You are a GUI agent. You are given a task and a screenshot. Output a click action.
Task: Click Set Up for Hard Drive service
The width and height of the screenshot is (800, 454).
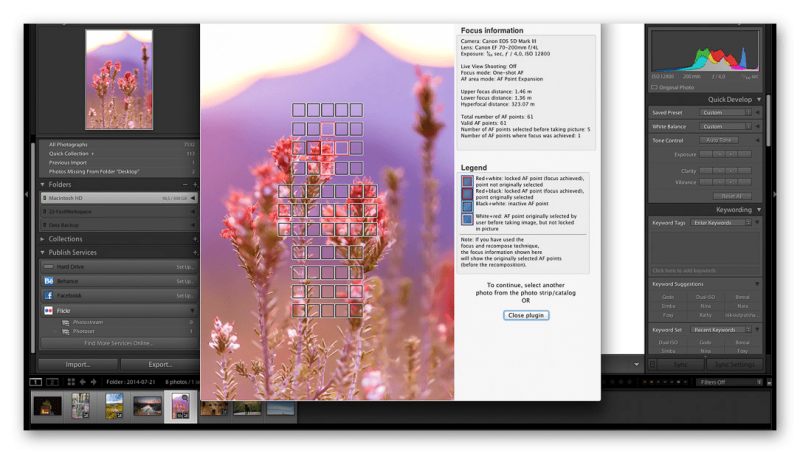click(185, 267)
